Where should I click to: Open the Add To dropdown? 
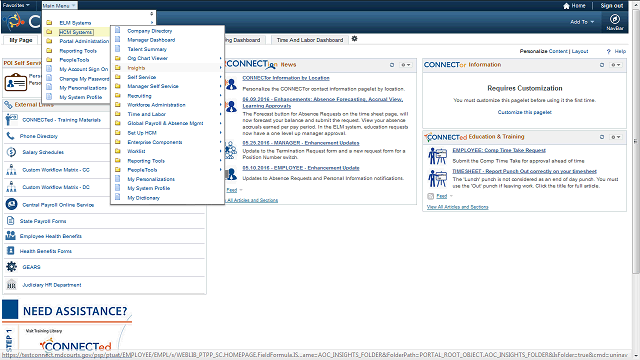pyautogui.click(x=582, y=22)
